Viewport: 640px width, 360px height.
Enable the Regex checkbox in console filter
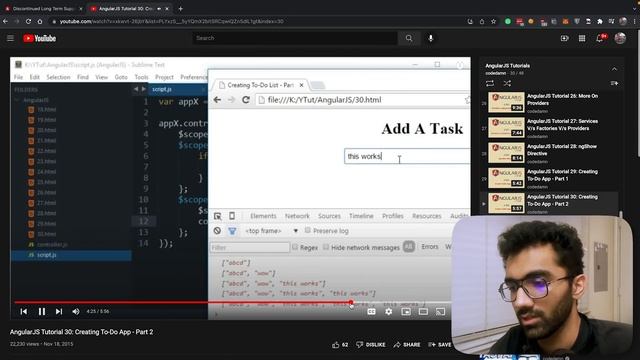click(x=295, y=247)
